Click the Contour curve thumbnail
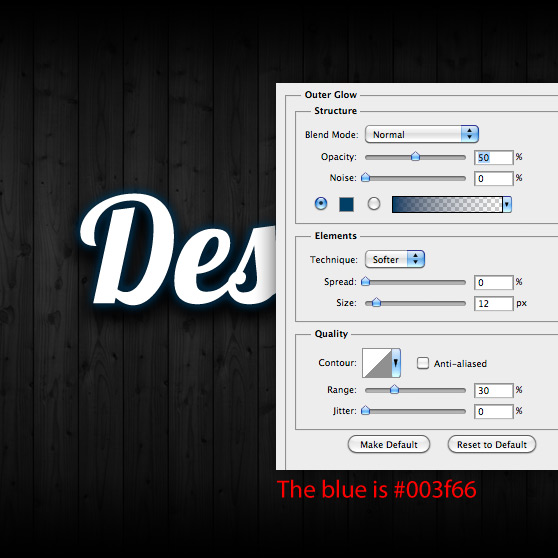This screenshot has height=558, width=558. (x=377, y=363)
